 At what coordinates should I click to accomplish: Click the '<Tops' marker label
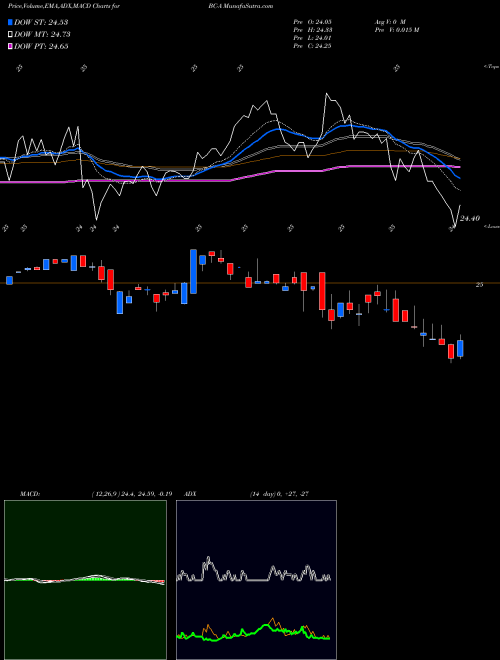click(x=491, y=67)
